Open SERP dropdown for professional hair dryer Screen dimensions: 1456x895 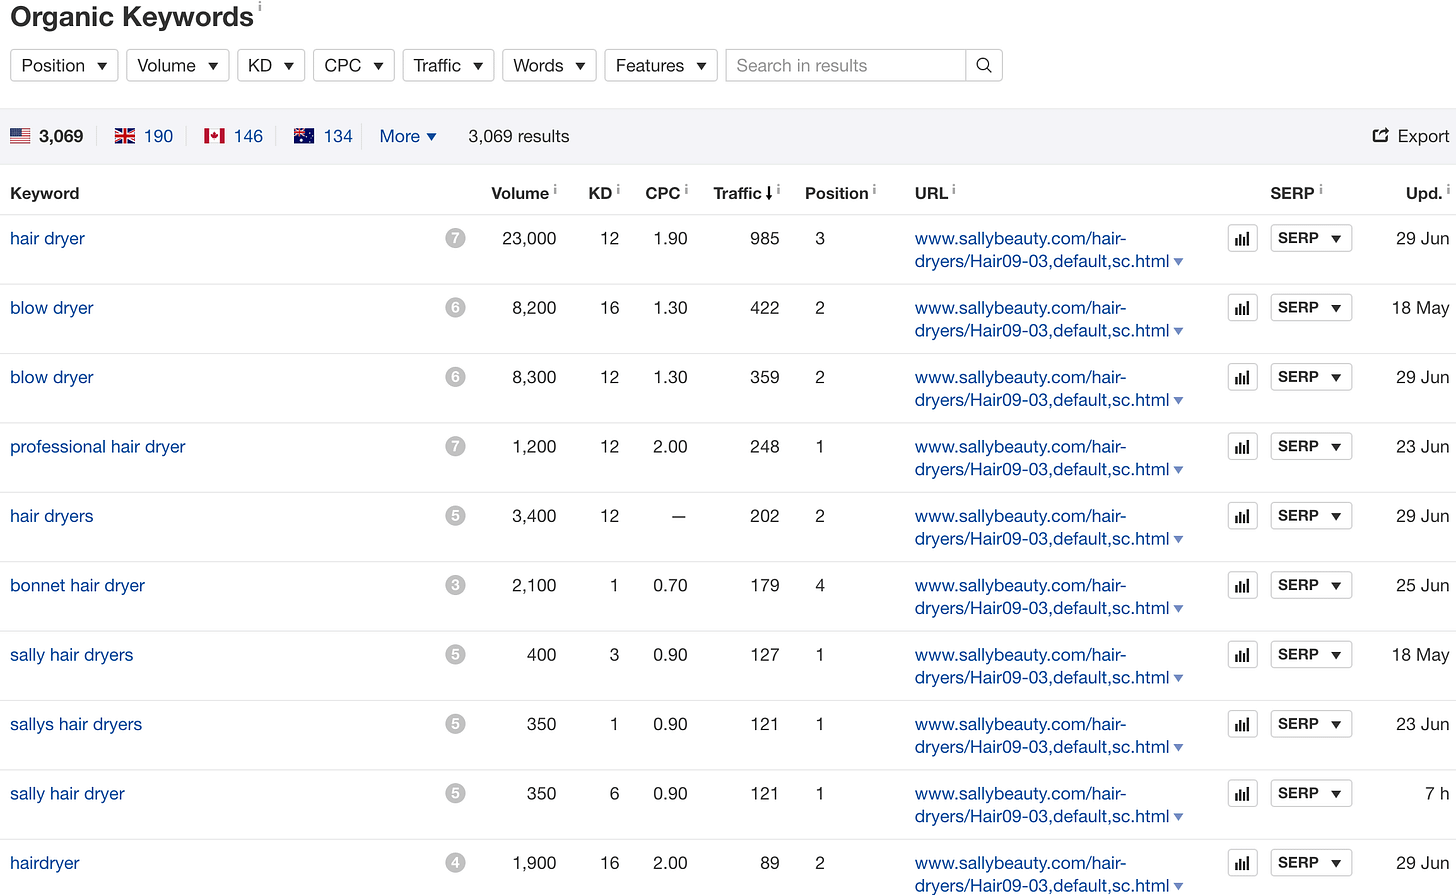click(1311, 446)
